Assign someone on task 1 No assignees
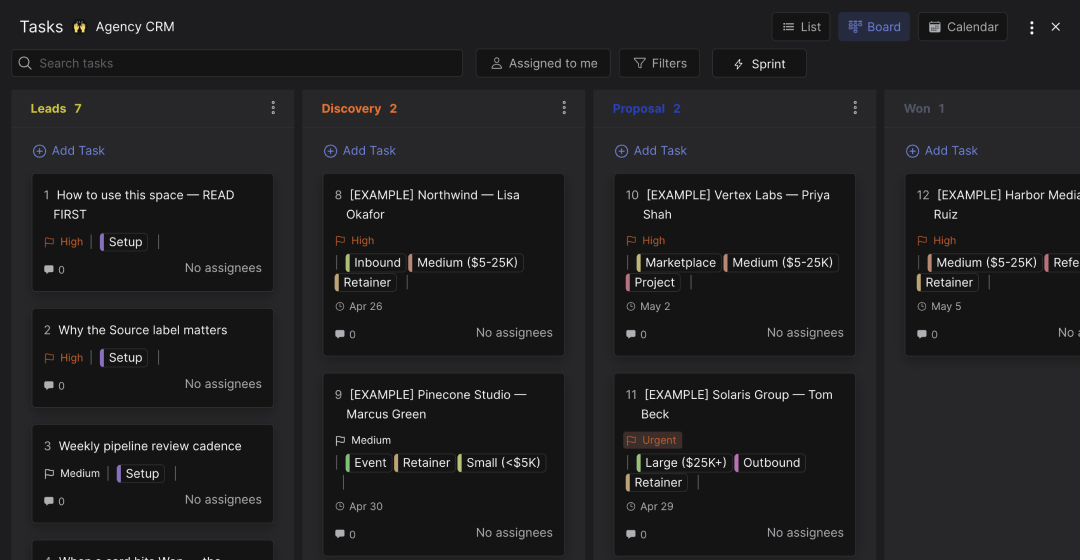 pyautogui.click(x=223, y=269)
